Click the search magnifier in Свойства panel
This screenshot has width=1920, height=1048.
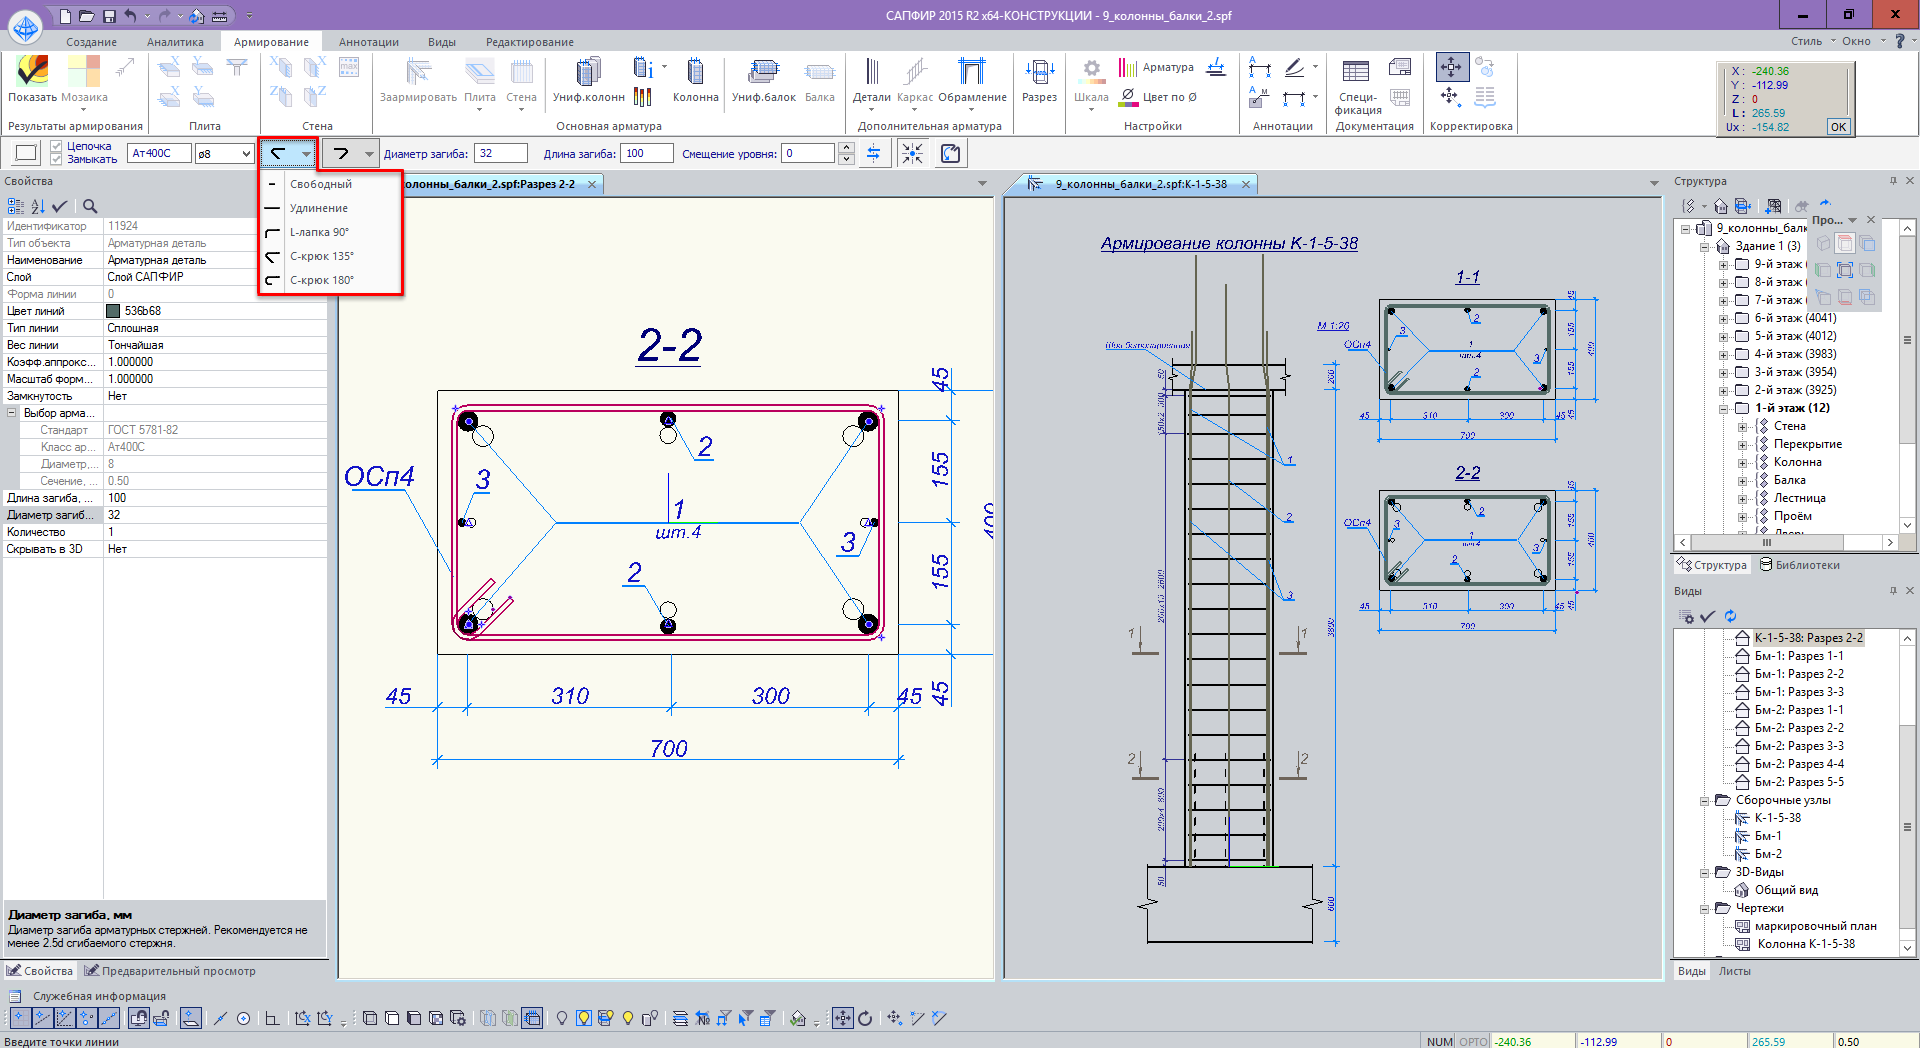[90, 206]
